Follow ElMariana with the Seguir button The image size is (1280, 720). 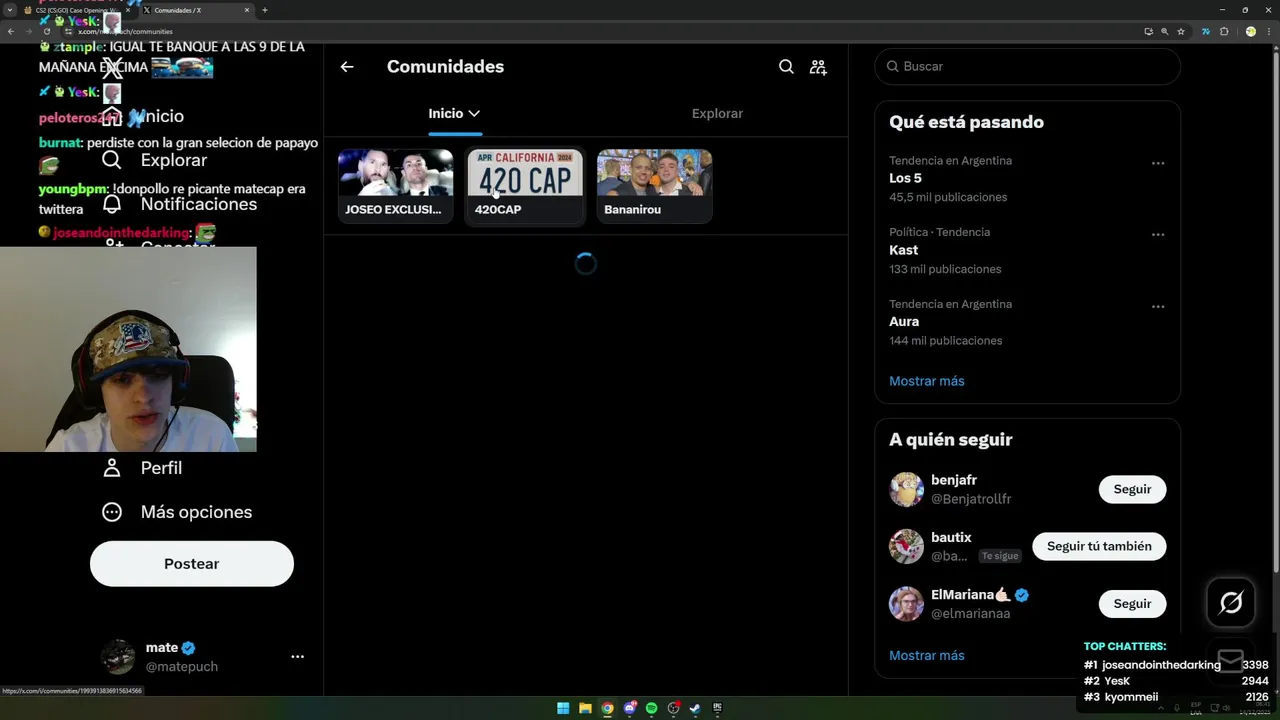click(x=1132, y=604)
